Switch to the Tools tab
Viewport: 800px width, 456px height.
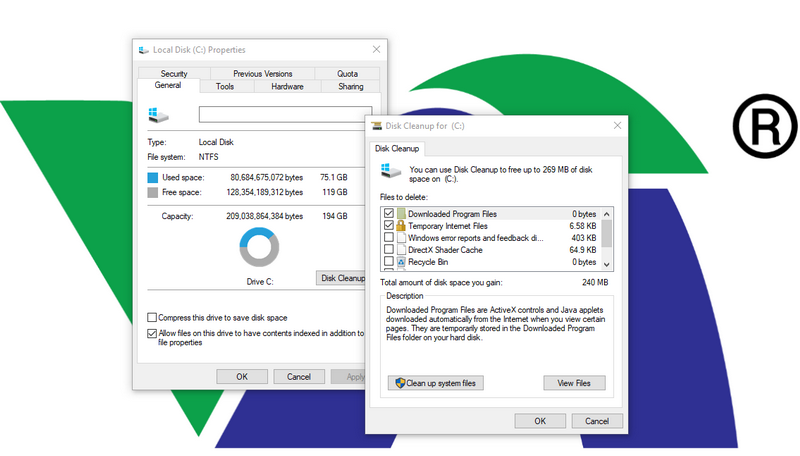click(224, 86)
